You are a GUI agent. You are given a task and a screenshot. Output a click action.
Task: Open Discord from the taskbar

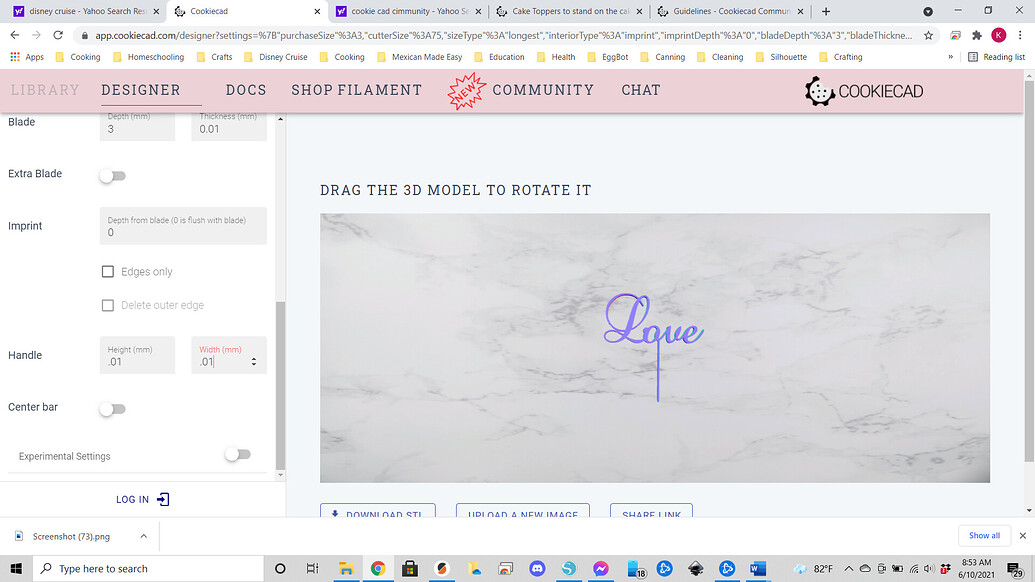535,568
